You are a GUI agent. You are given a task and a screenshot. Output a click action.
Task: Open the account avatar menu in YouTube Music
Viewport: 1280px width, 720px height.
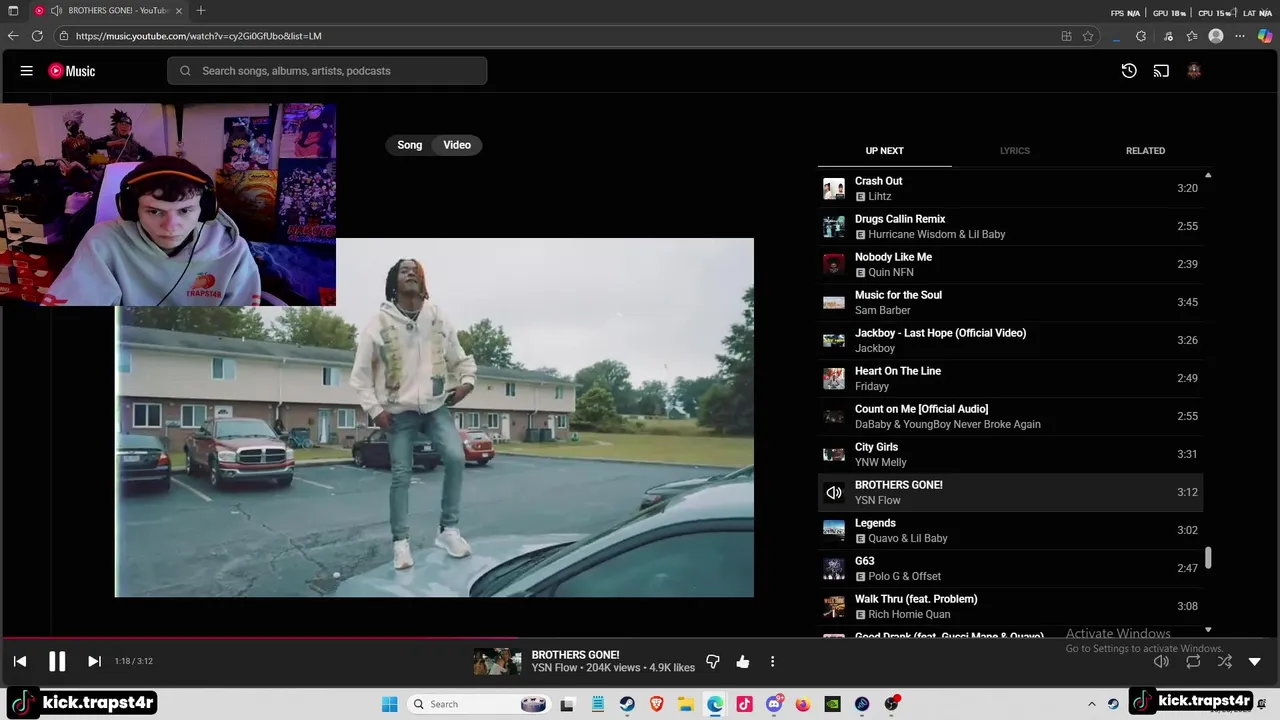tap(1193, 71)
